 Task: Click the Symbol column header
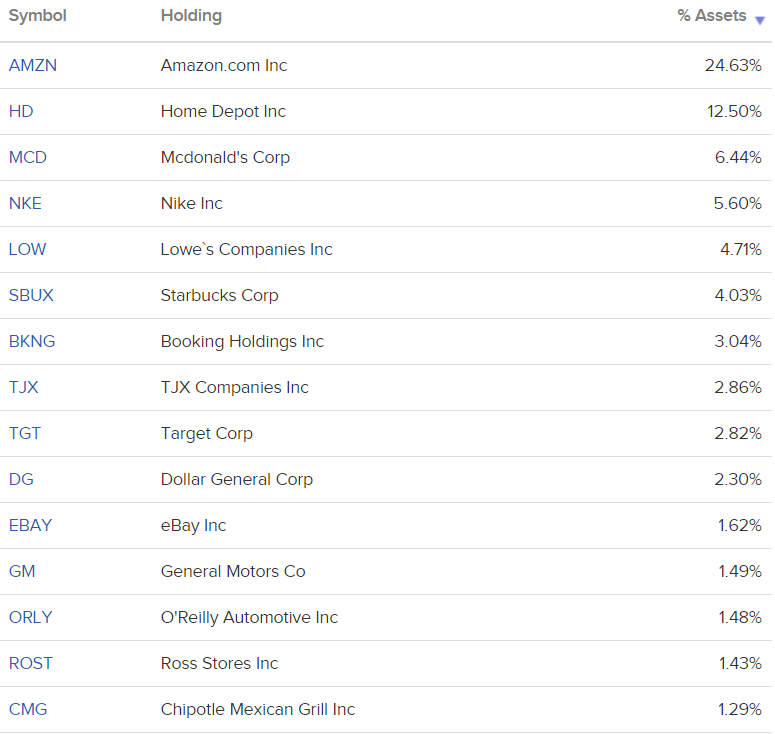point(38,15)
